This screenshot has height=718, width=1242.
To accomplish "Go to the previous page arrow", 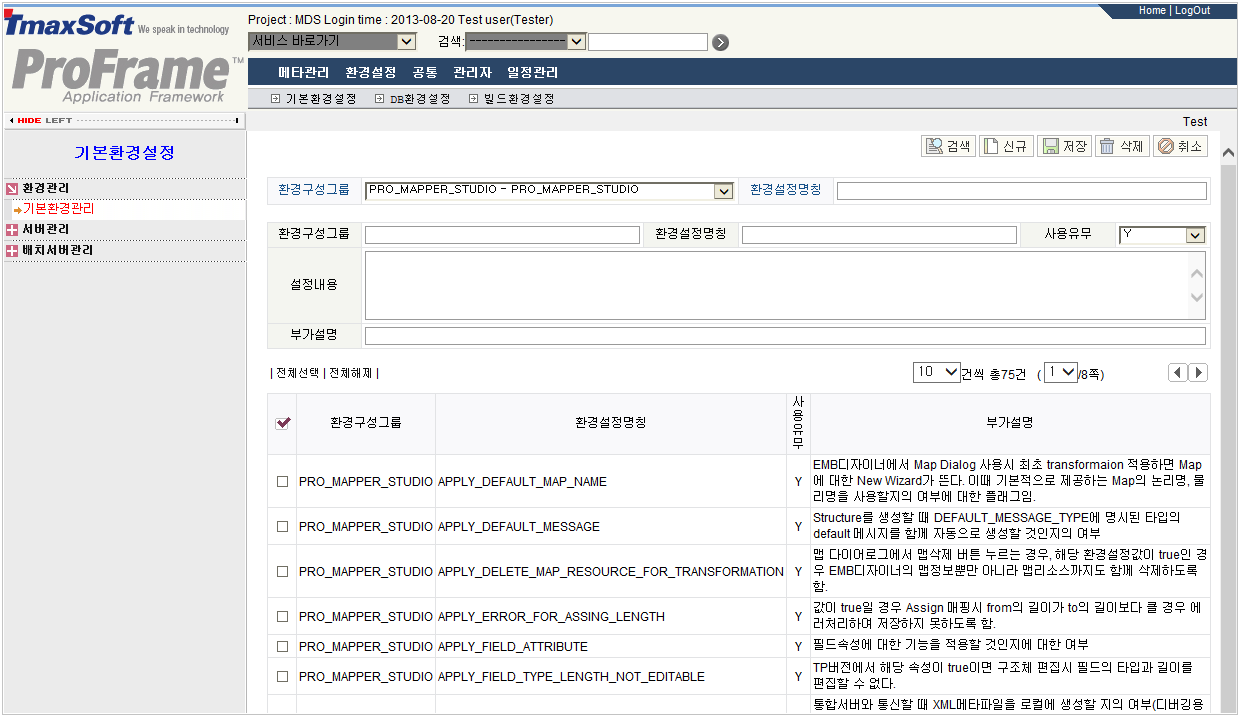I will coord(1178,373).
